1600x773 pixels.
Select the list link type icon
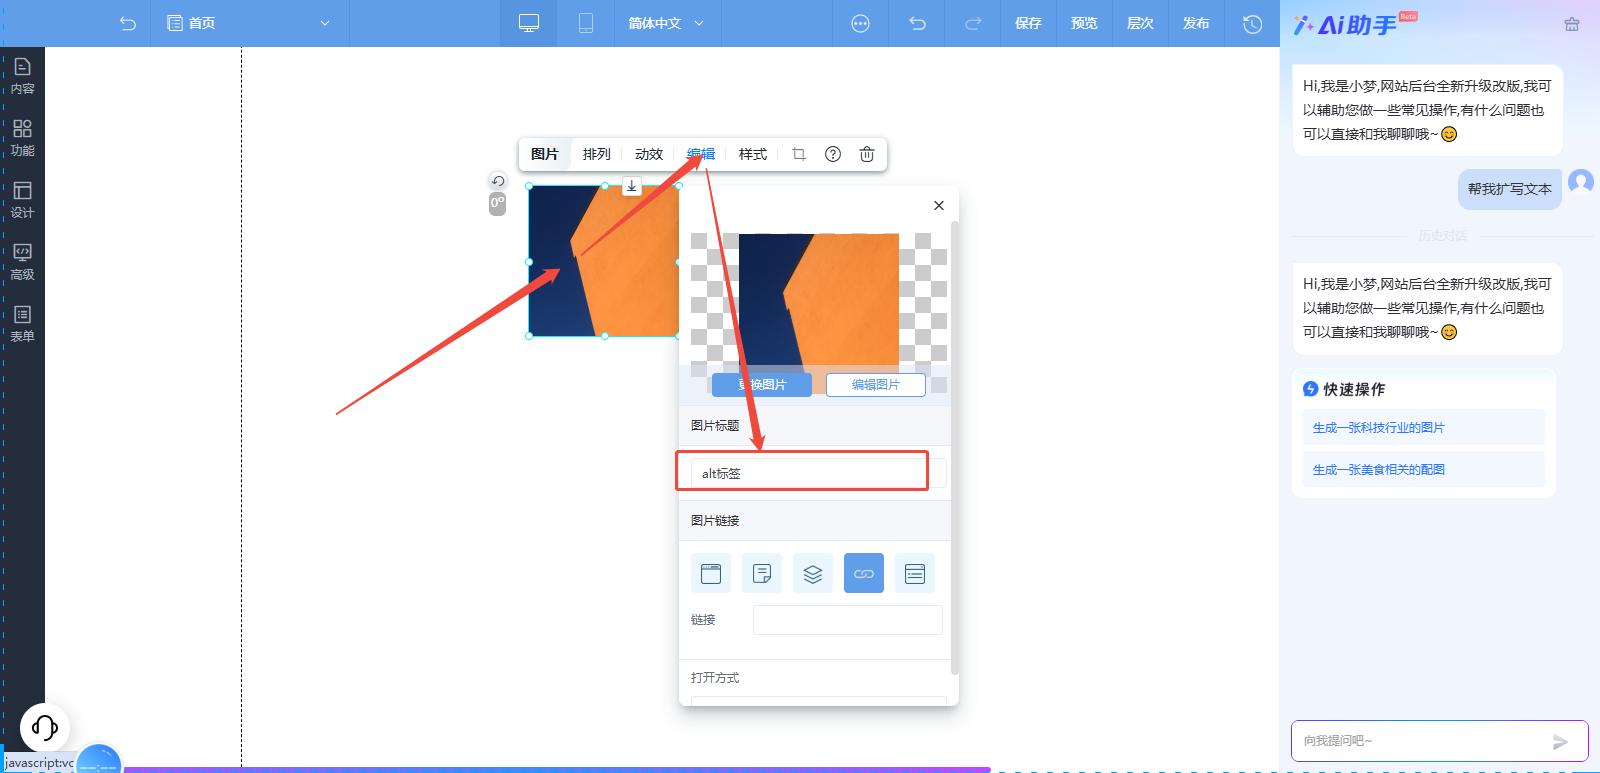(x=915, y=573)
